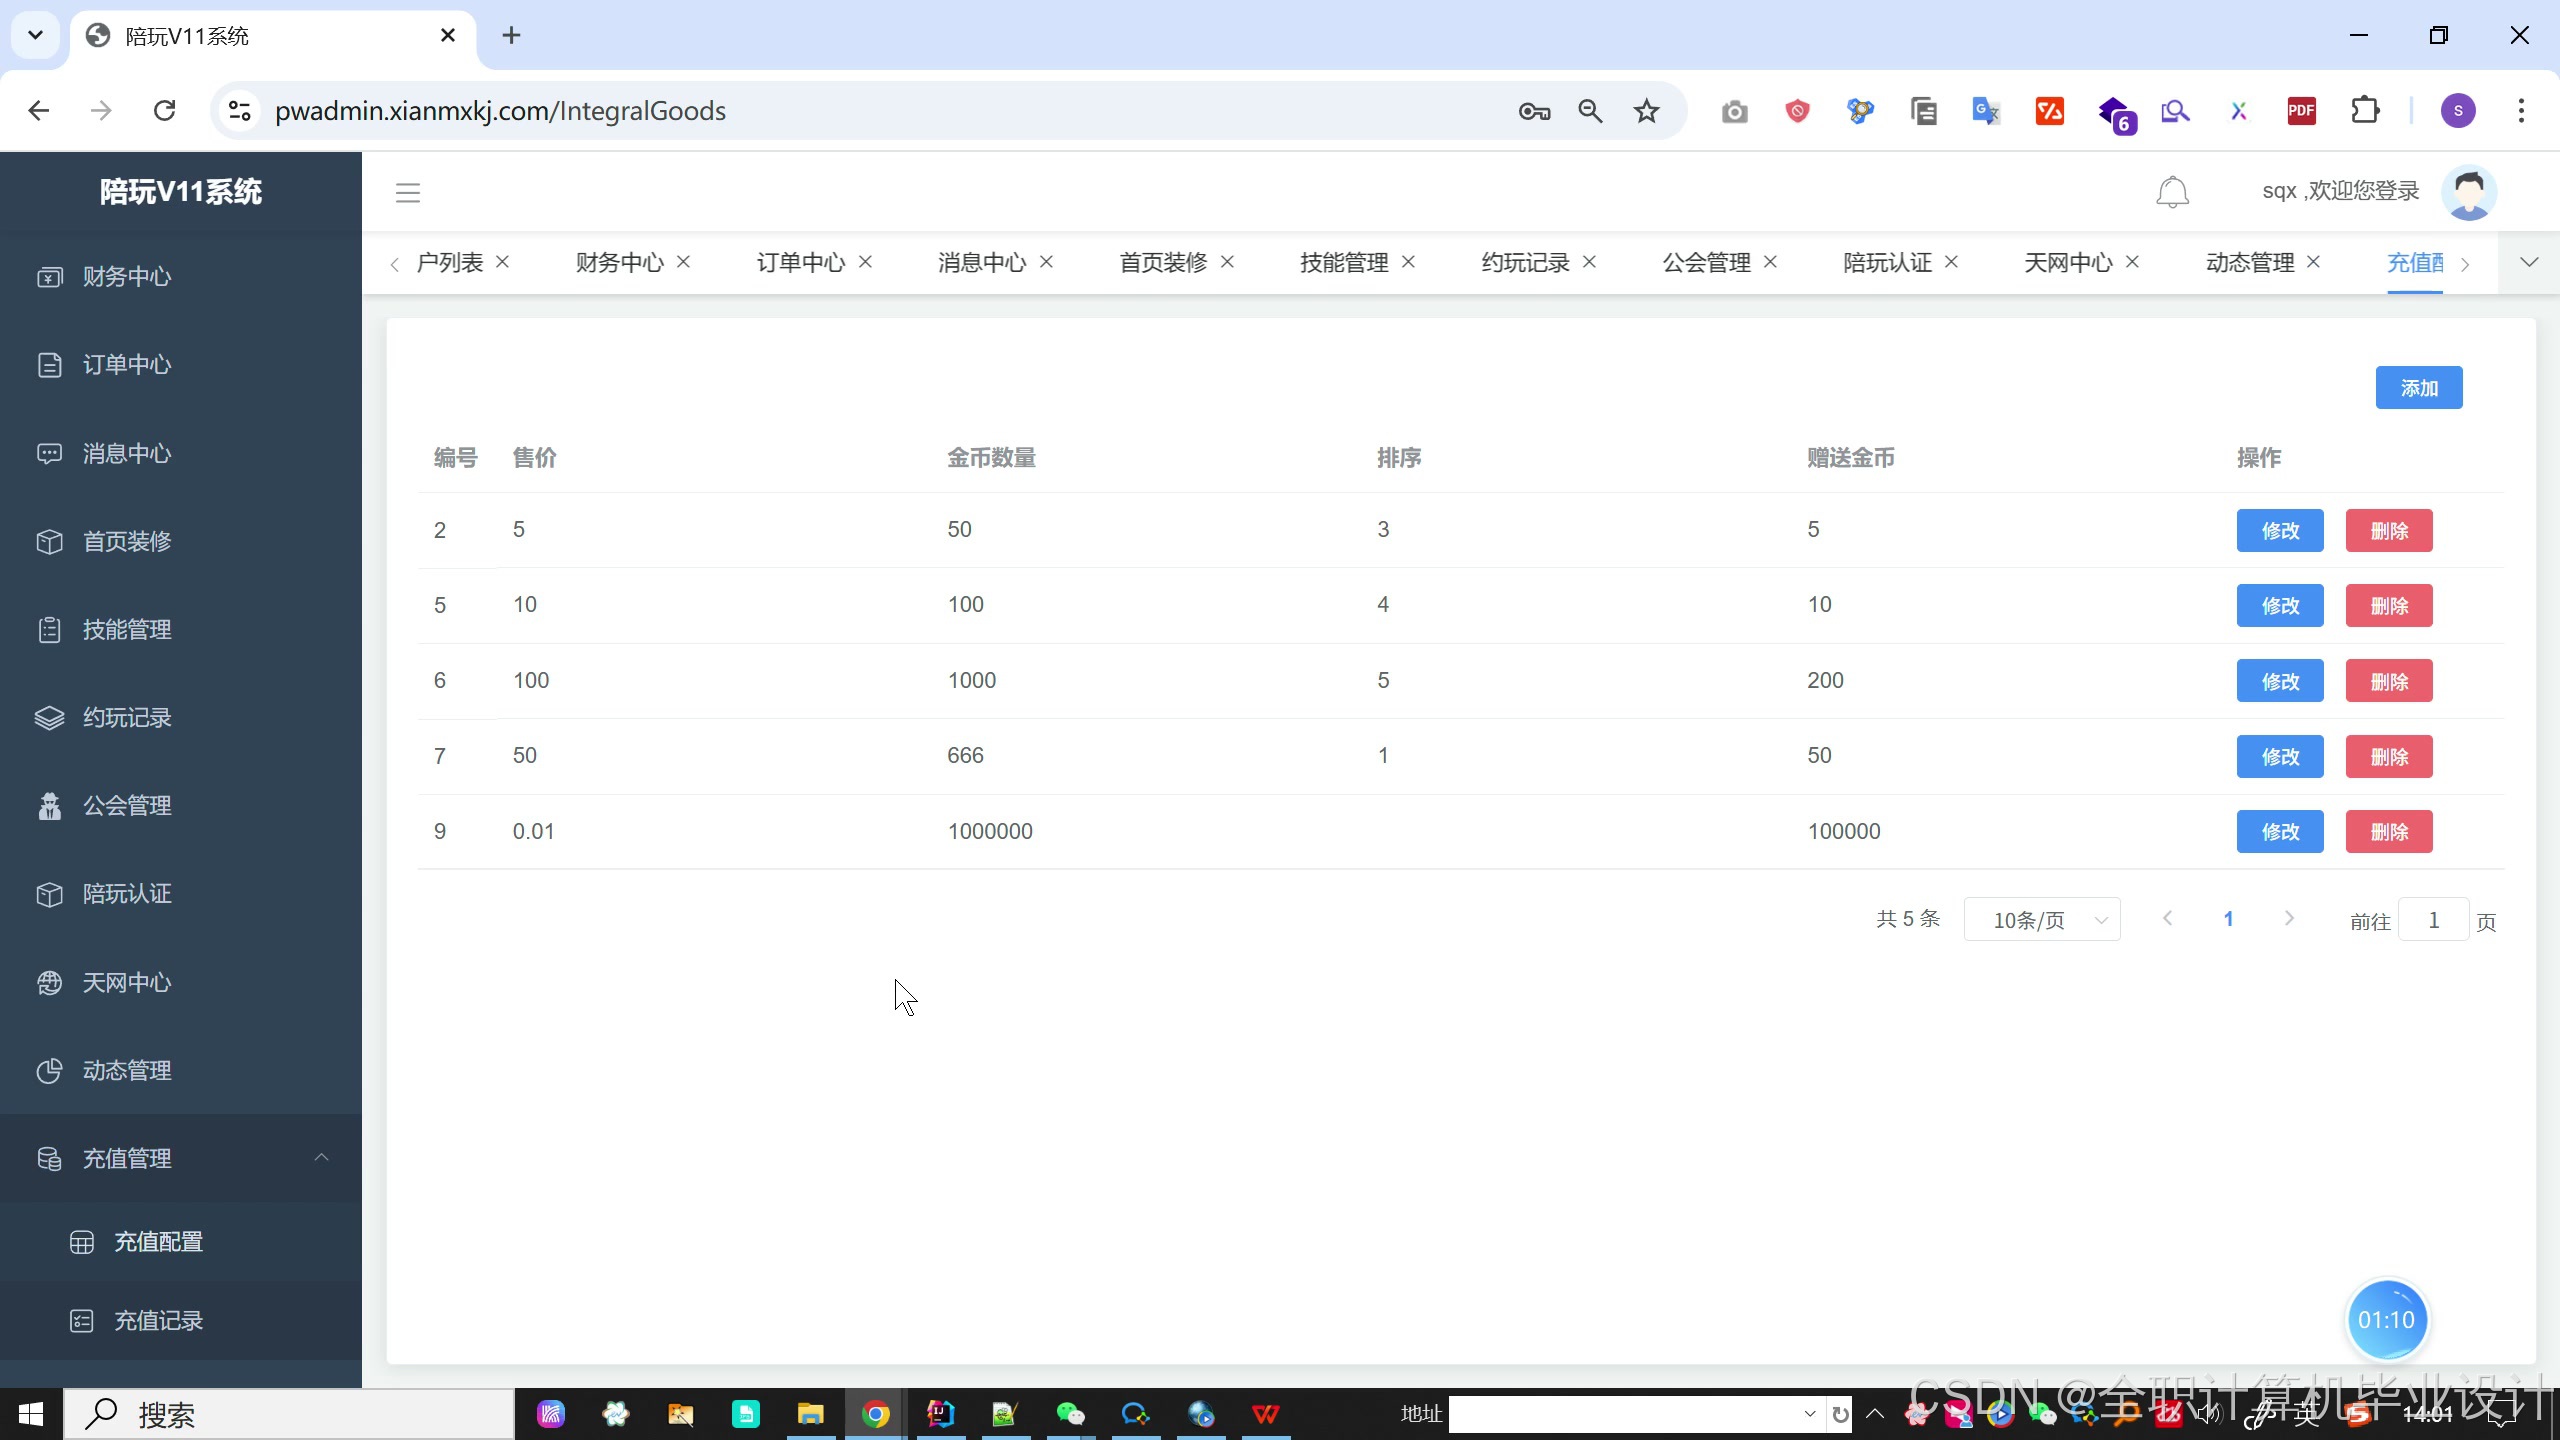
Task: Click the 添加 button
Action: pos(2418,388)
